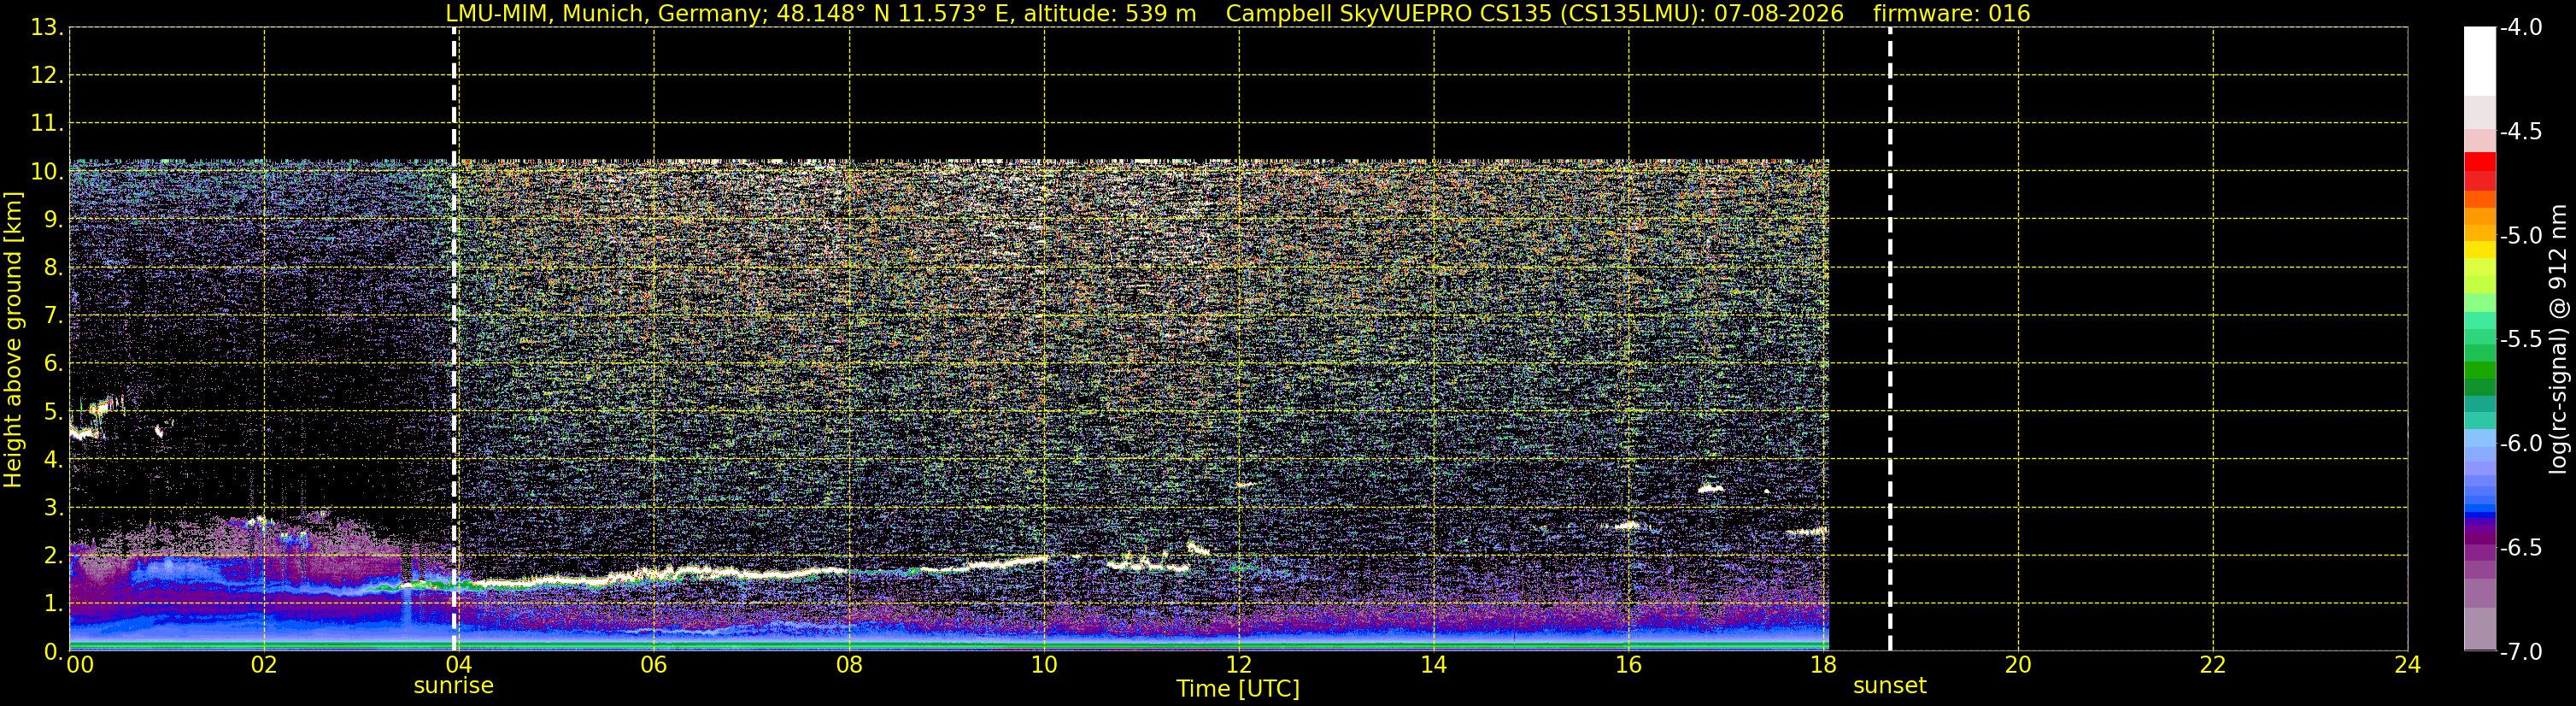Screen dimensions: 2576x706
Task: Click the sunrise label below the time axis
Action: [453, 686]
